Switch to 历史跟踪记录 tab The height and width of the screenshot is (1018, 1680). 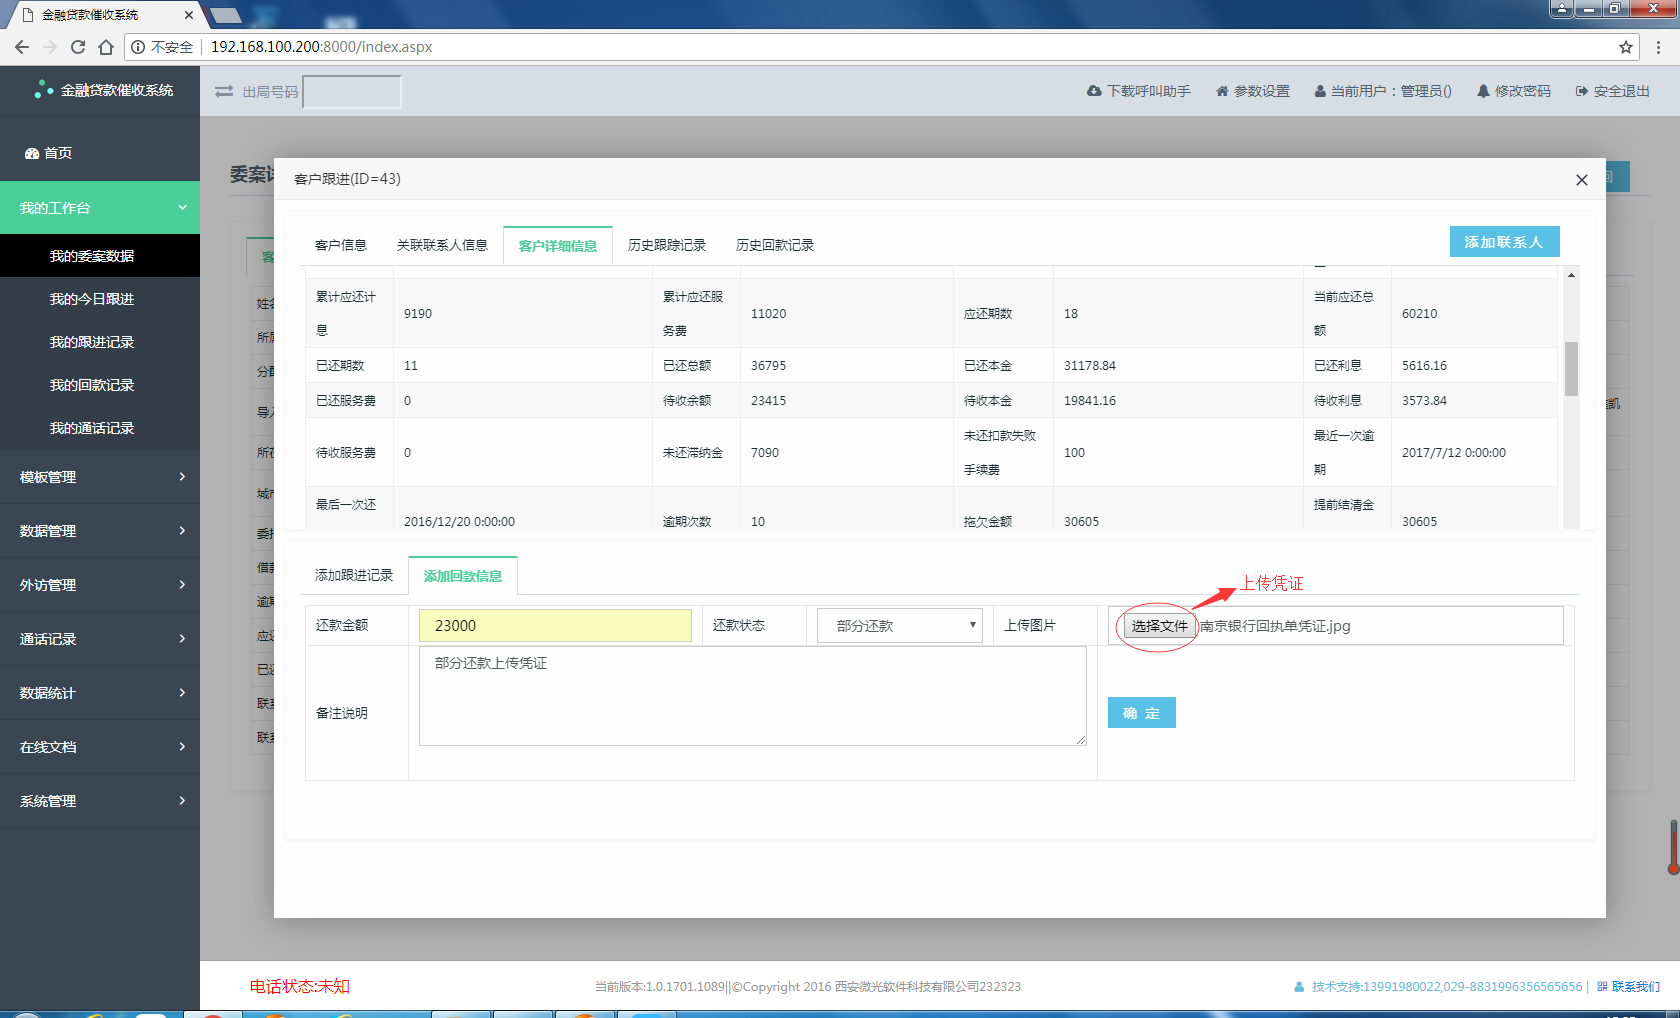coord(667,245)
